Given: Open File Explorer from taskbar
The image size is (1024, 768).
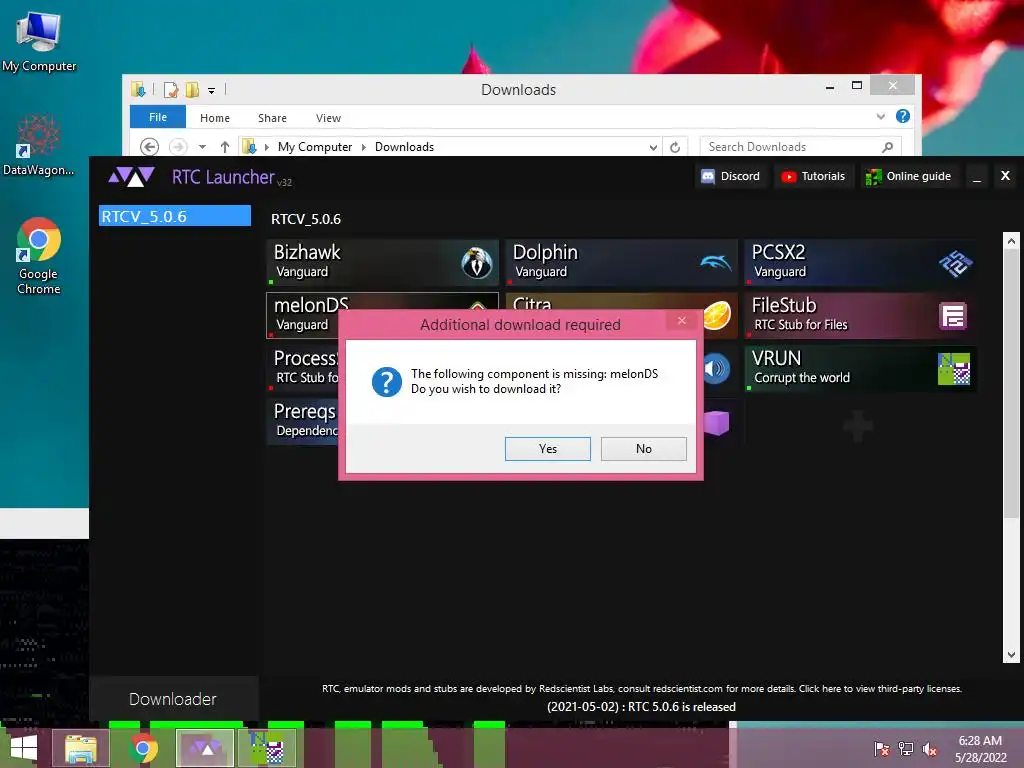Looking at the screenshot, I should click(x=81, y=748).
